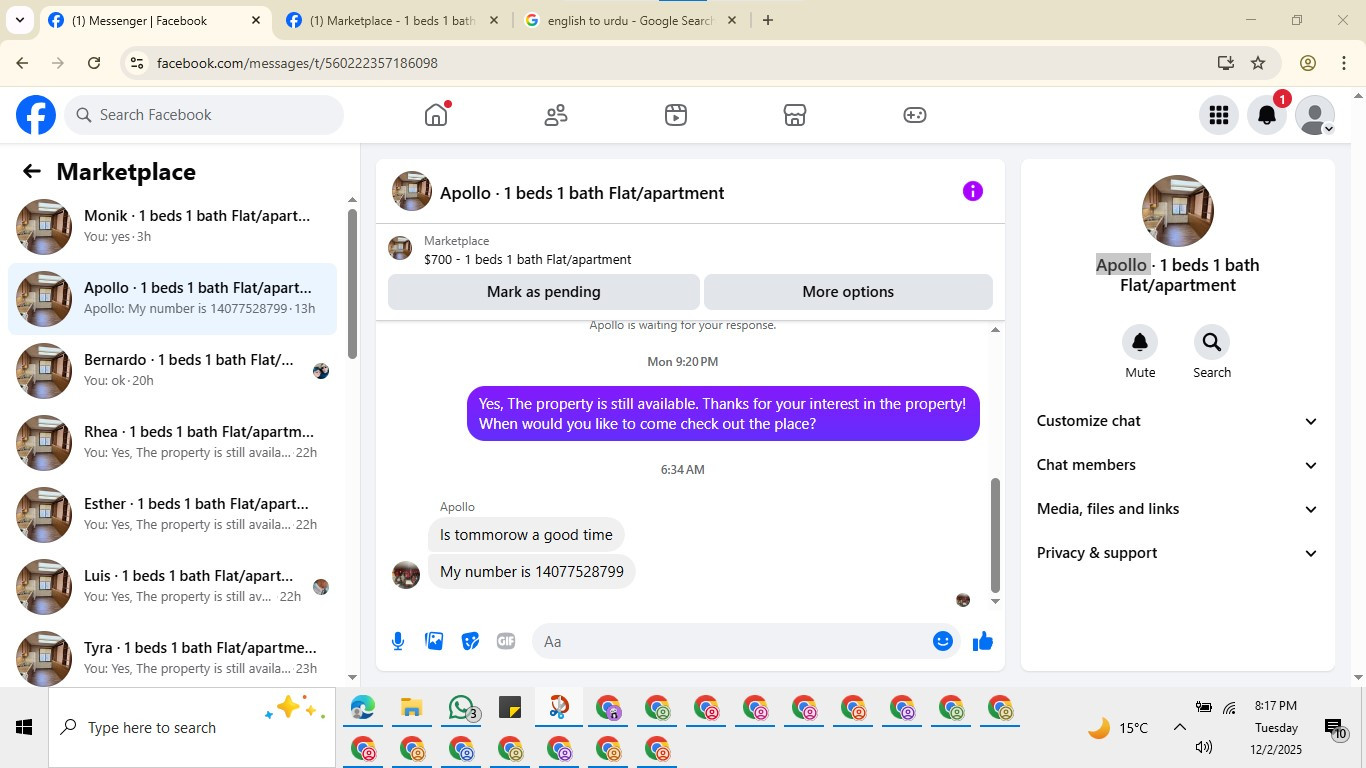
Task: Open the Chrome tab search dropdown
Action: pyautogui.click(x=19, y=20)
